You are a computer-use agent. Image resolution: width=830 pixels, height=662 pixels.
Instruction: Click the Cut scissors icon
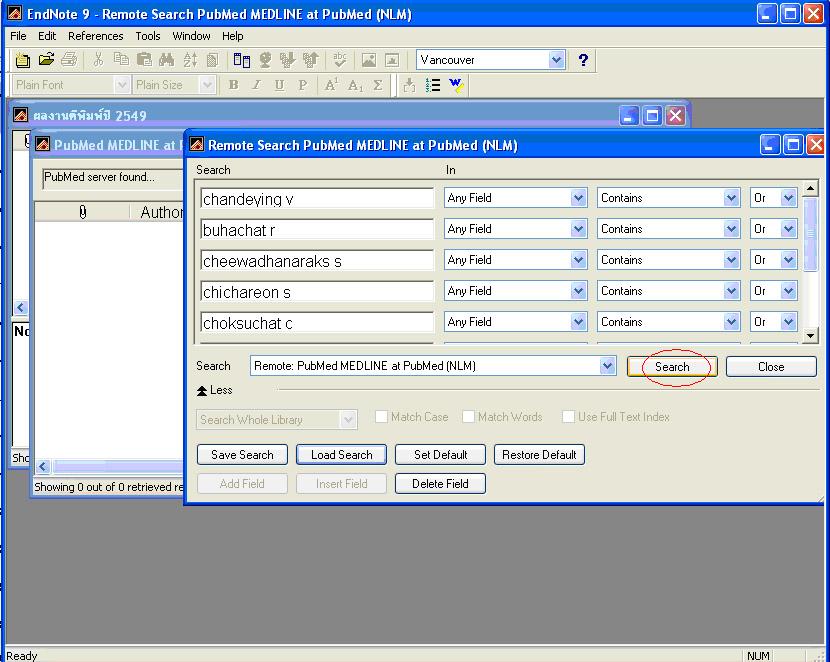tap(98, 59)
